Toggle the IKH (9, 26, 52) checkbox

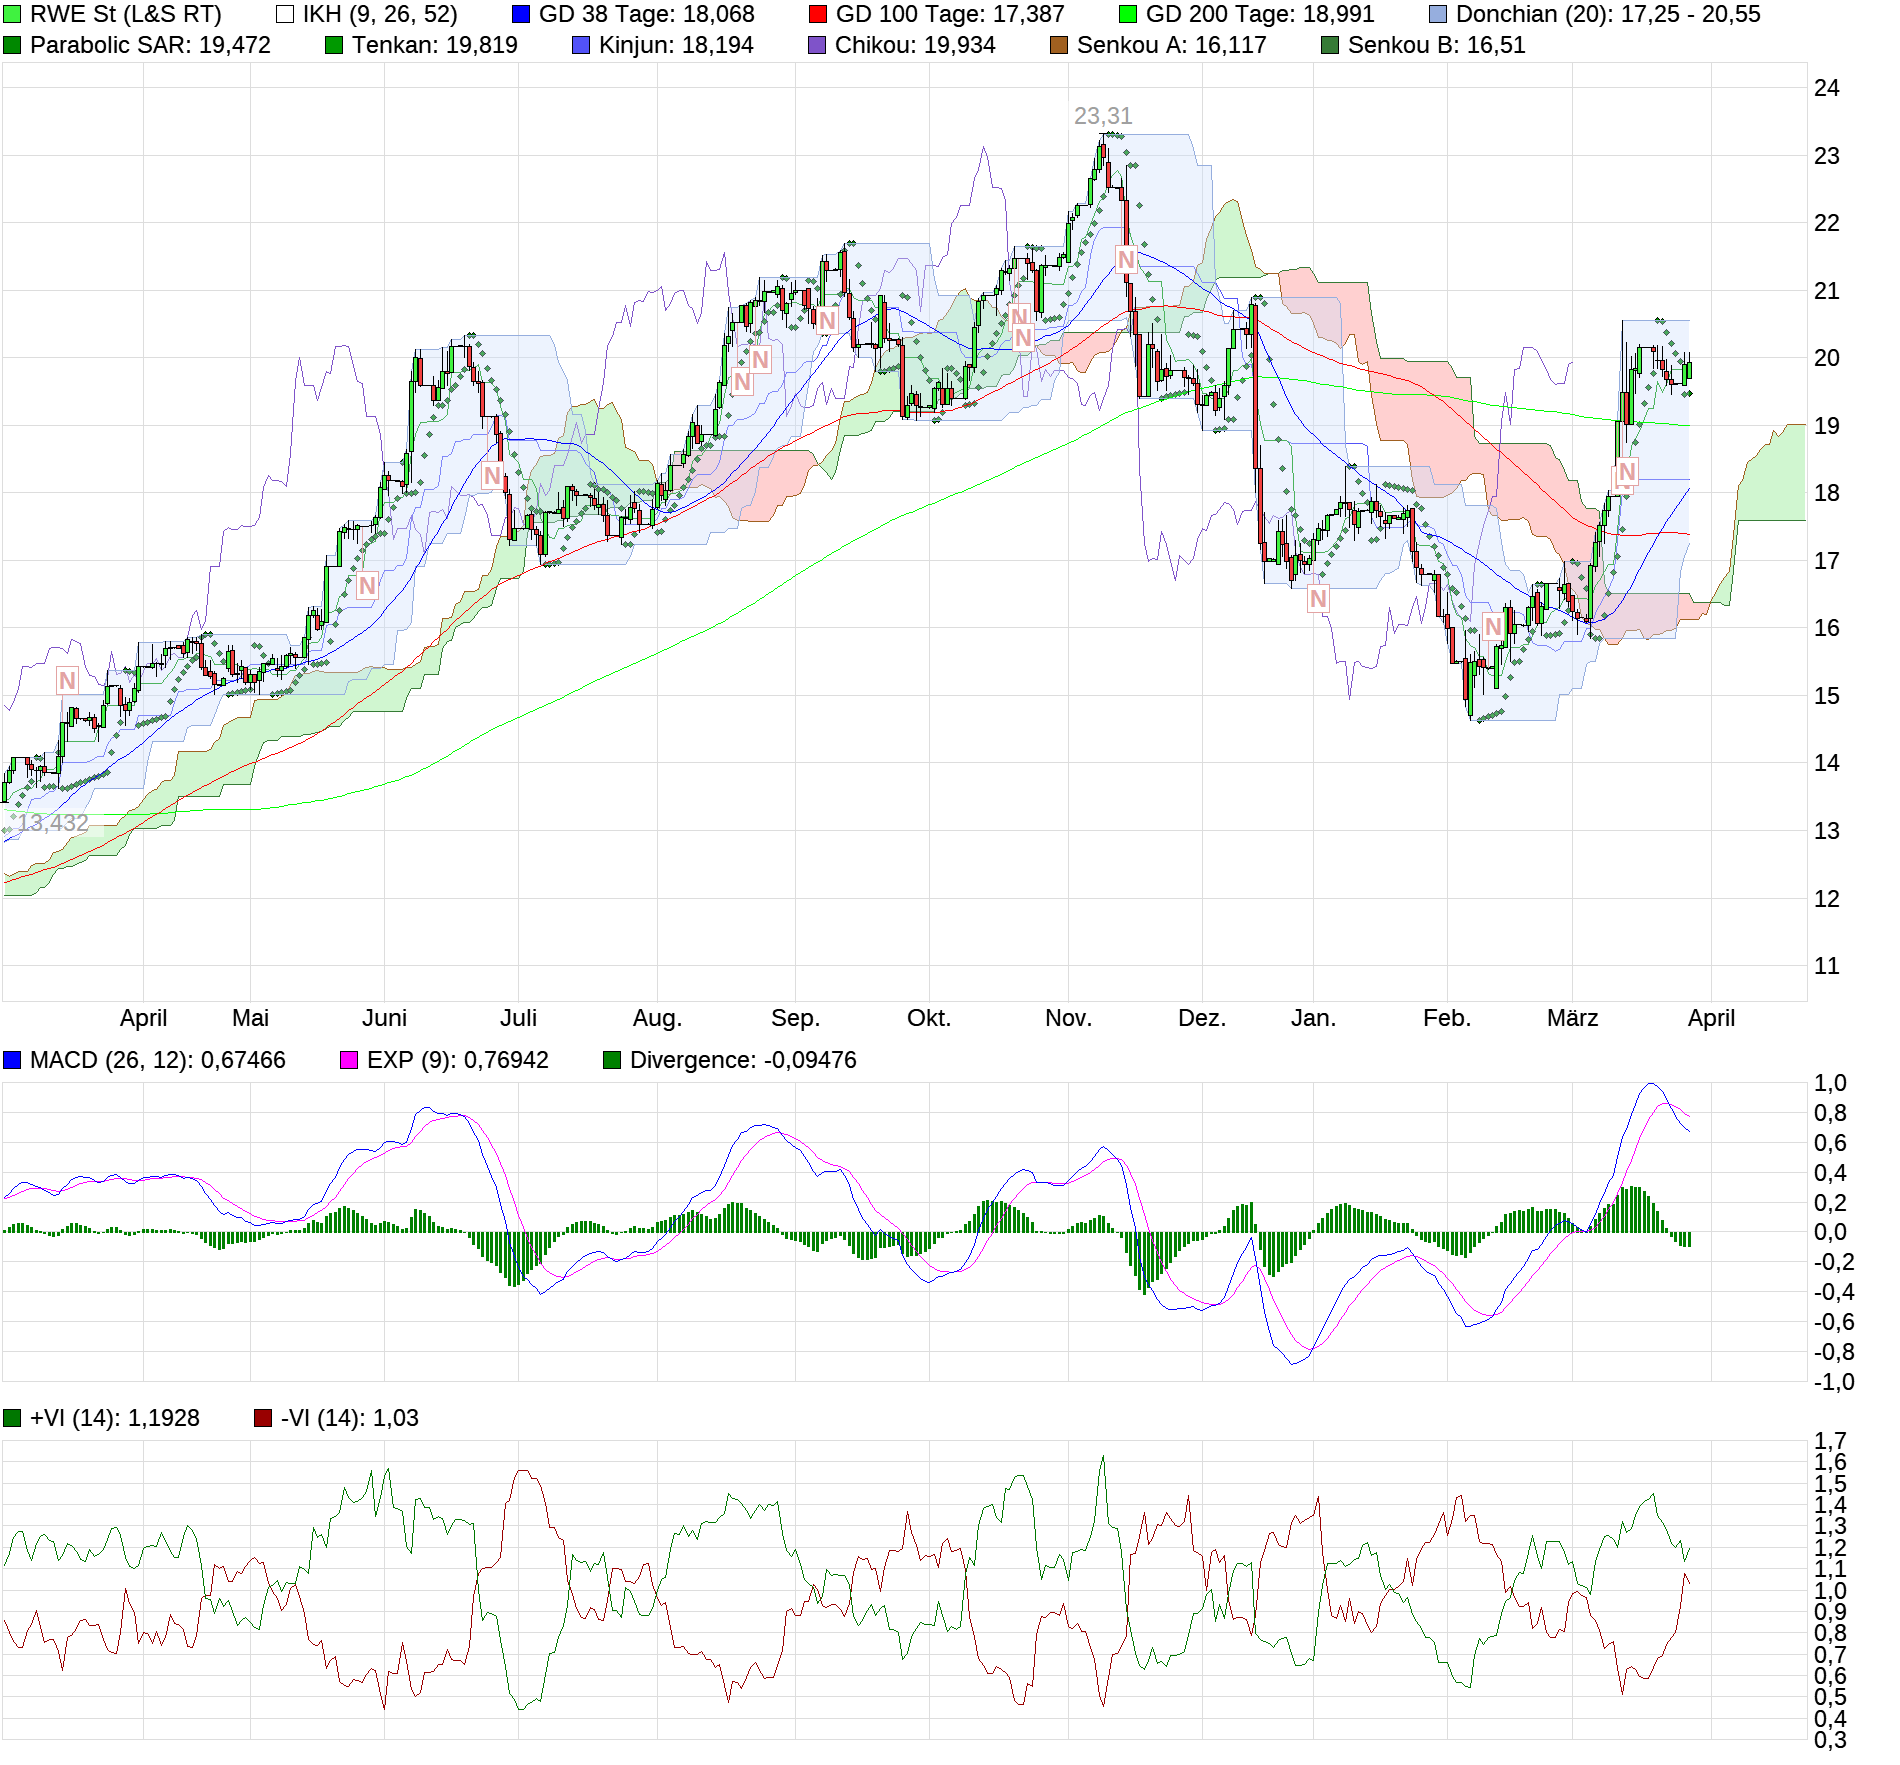pos(286,14)
